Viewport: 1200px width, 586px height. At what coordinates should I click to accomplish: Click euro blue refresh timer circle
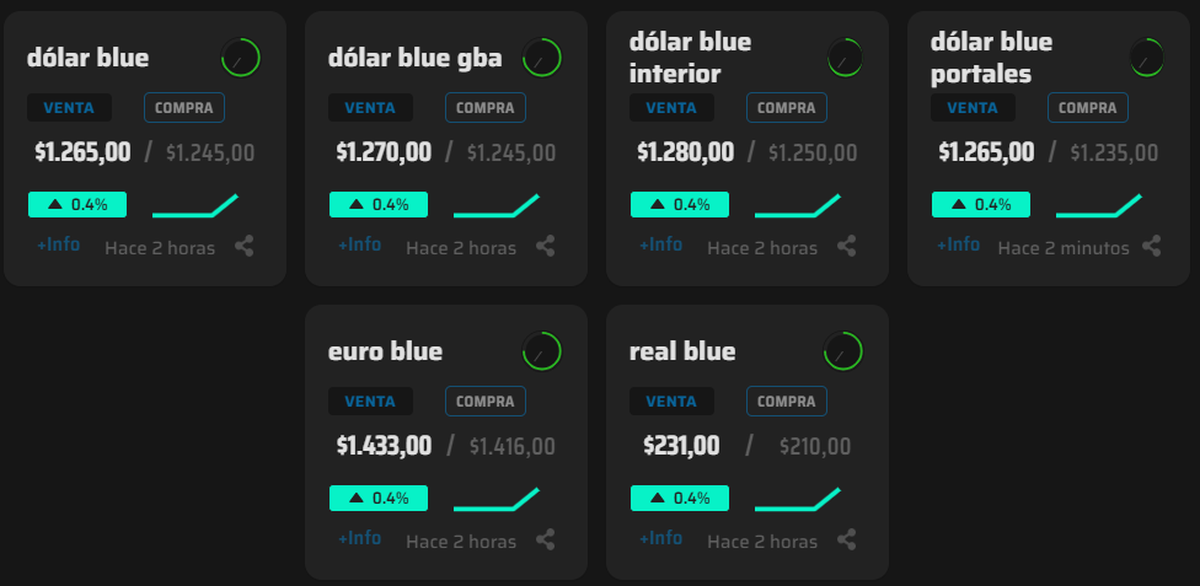point(541,351)
